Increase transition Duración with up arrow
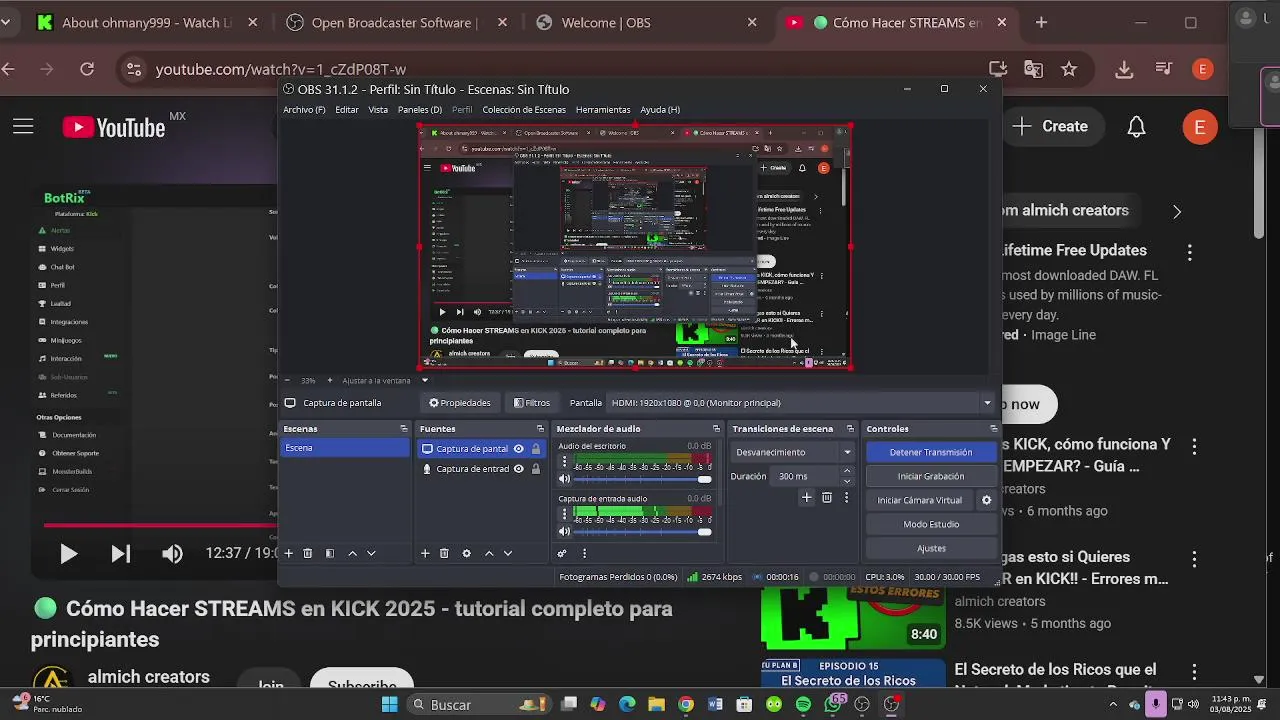The height and width of the screenshot is (720, 1280). click(847, 472)
